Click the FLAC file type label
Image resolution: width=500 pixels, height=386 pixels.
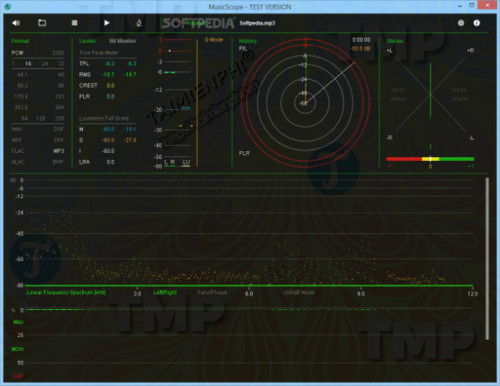(18, 151)
